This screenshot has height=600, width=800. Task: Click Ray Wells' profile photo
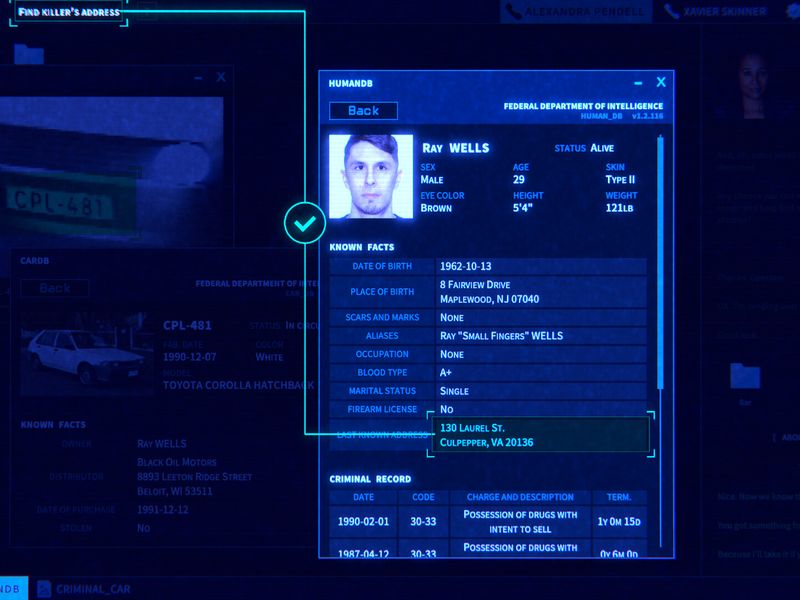click(x=371, y=176)
